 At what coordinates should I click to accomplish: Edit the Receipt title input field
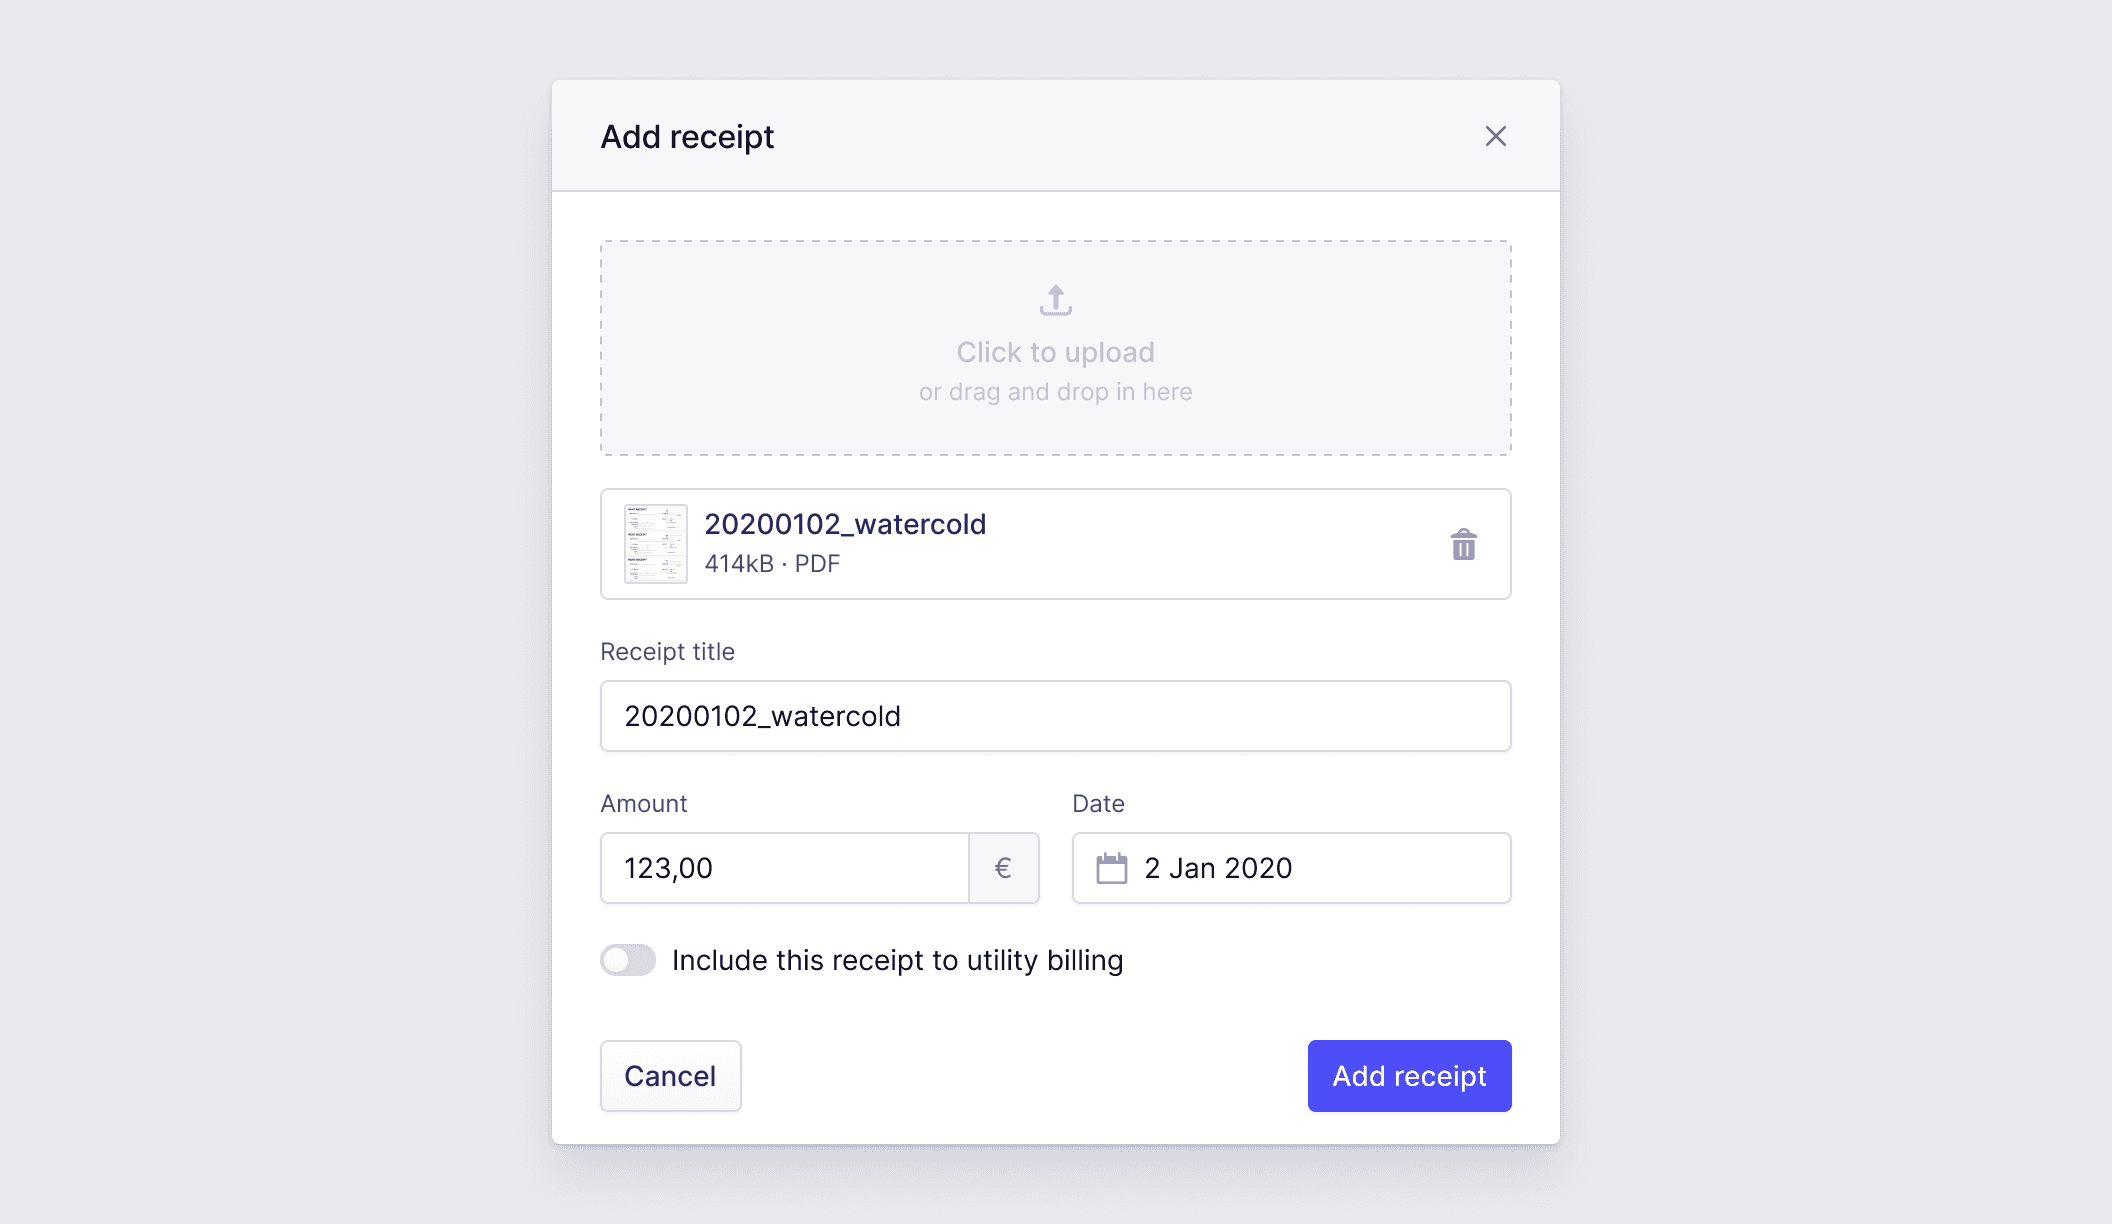pos(1055,716)
